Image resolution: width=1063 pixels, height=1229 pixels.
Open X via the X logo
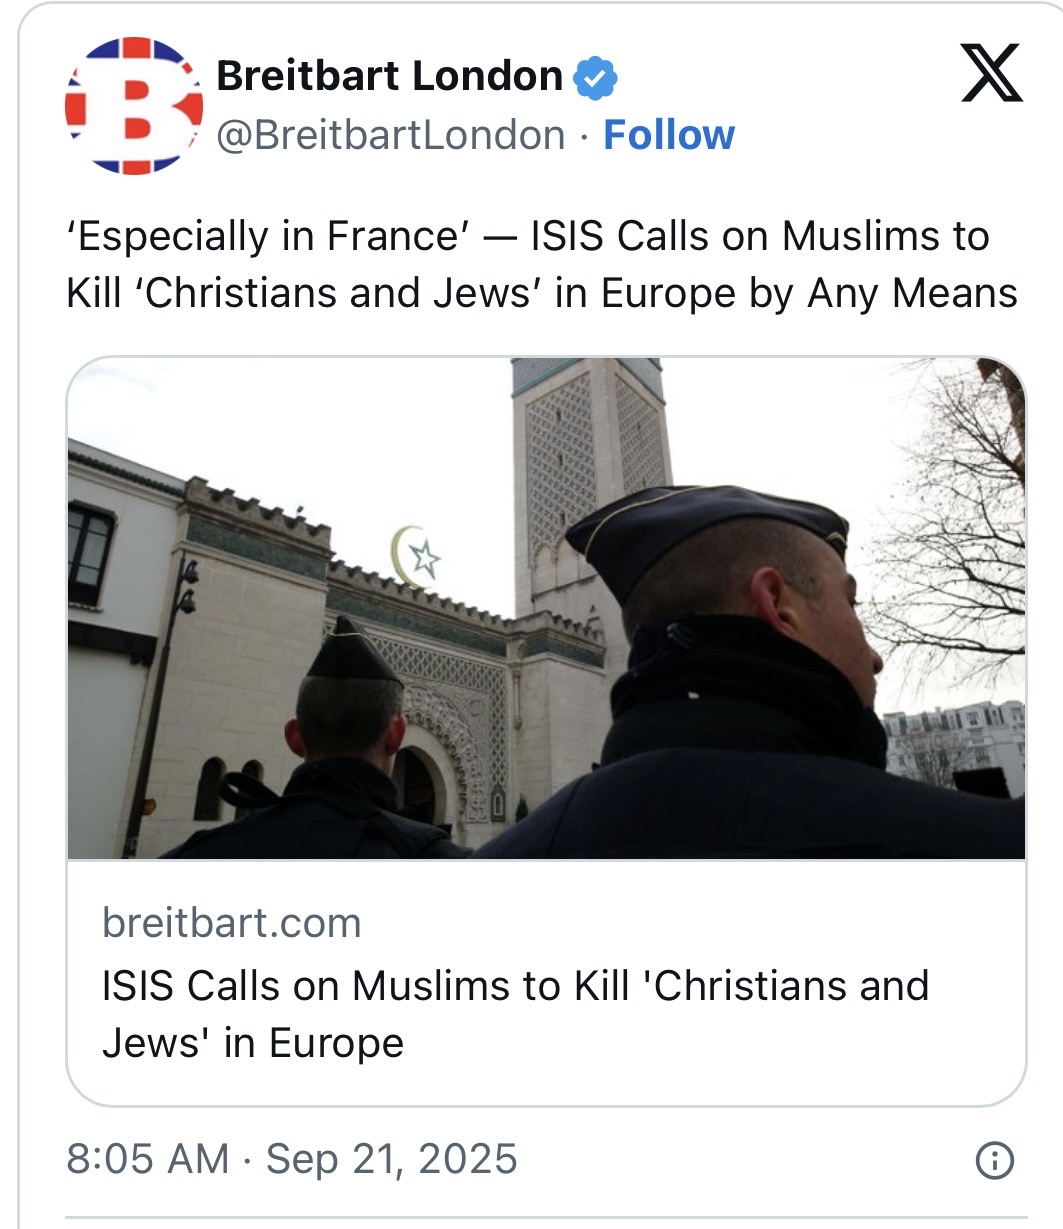click(991, 73)
